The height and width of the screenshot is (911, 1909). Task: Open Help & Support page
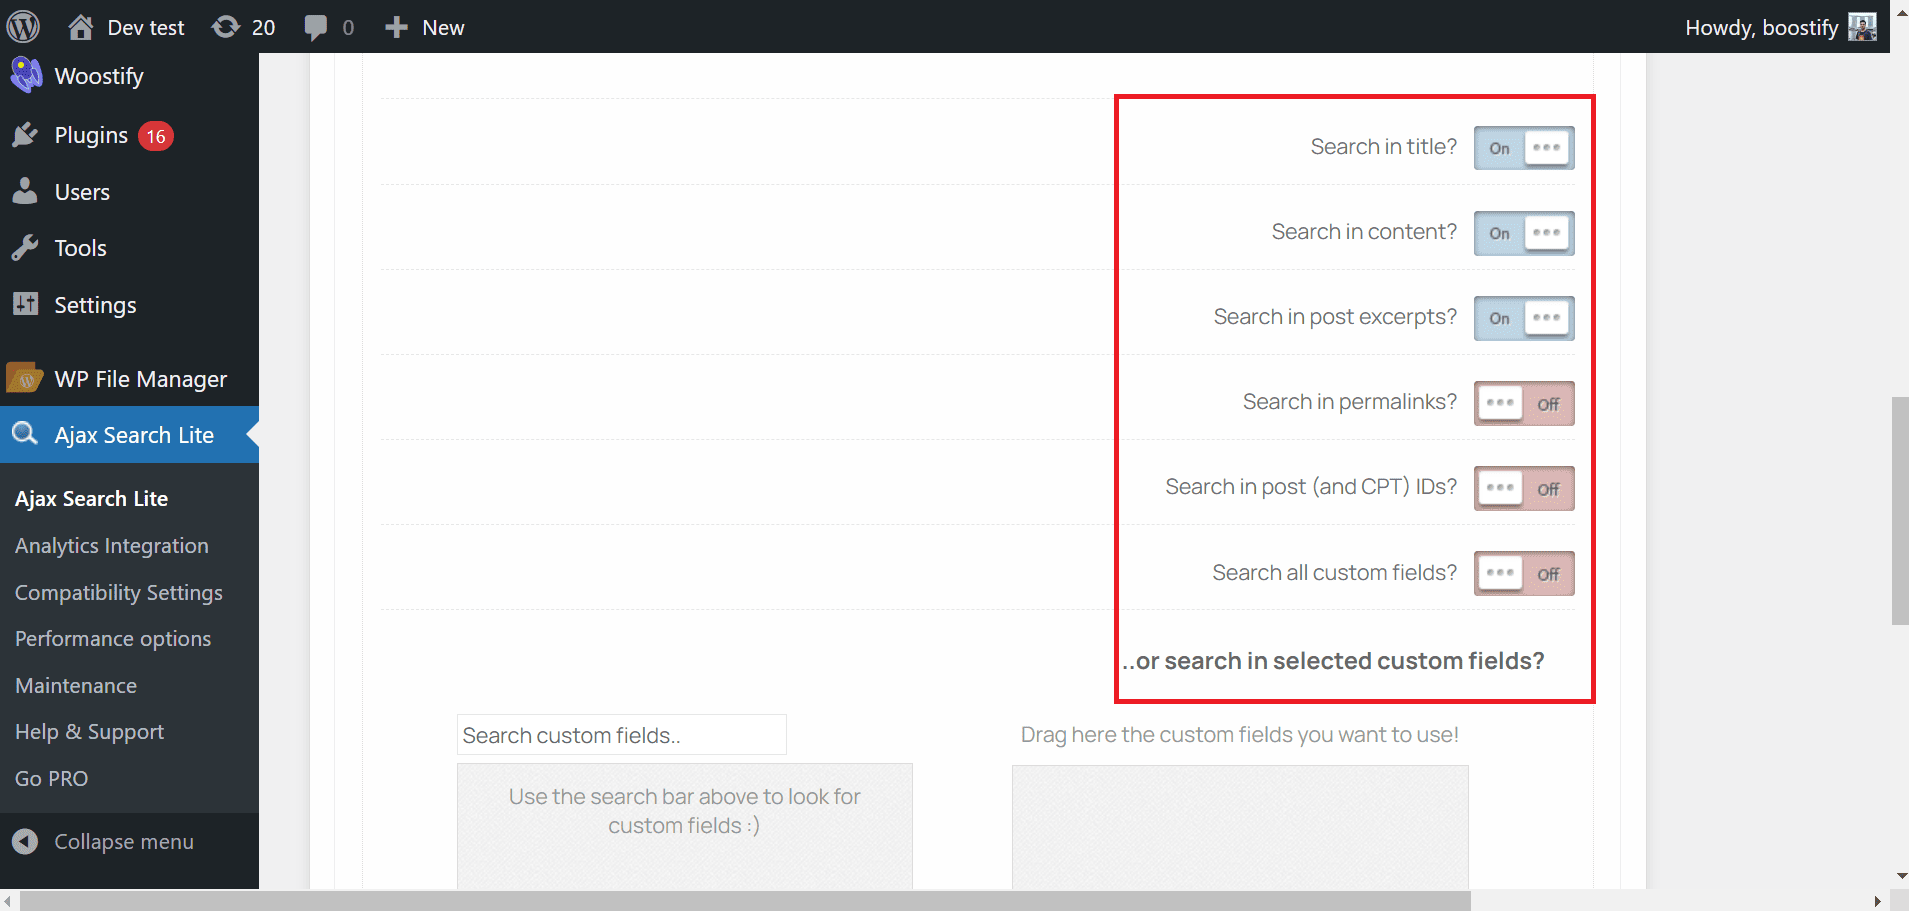click(89, 732)
